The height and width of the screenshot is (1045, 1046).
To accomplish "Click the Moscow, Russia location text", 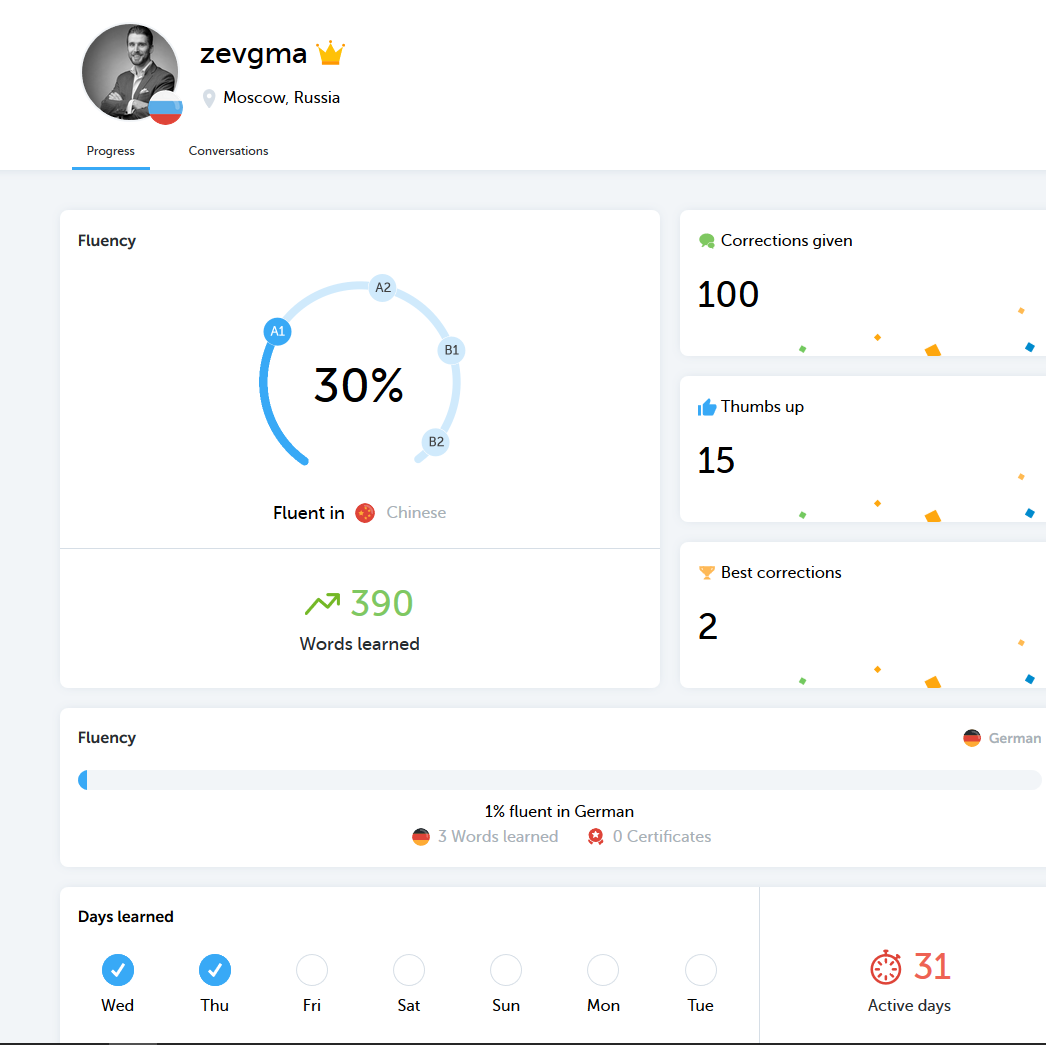I will (282, 98).
